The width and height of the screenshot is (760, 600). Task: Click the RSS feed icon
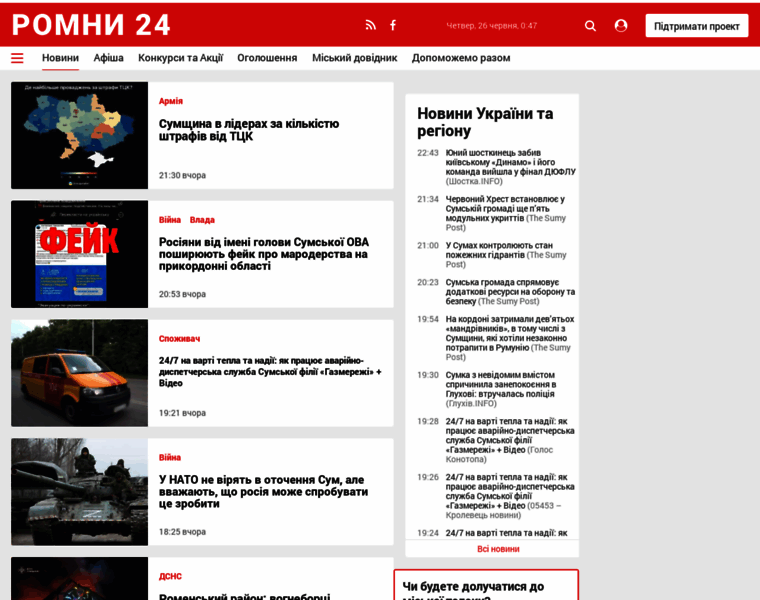click(370, 25)
